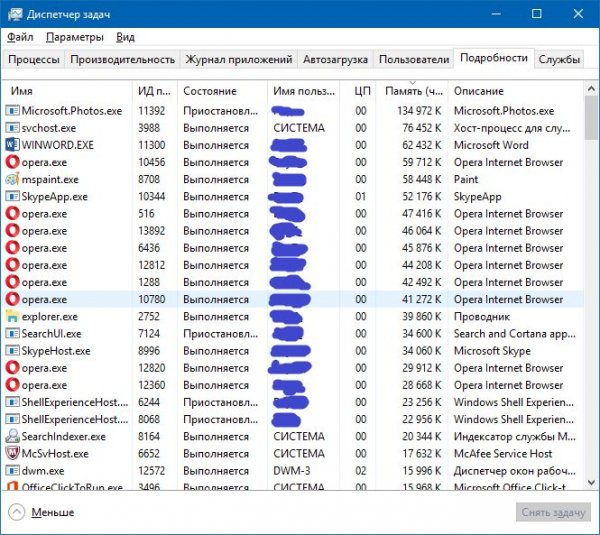The width and height of the screenshot is (600, 535).
Task: Open the Вид menu
Action: pyautogui.click(x=126, y=37)
